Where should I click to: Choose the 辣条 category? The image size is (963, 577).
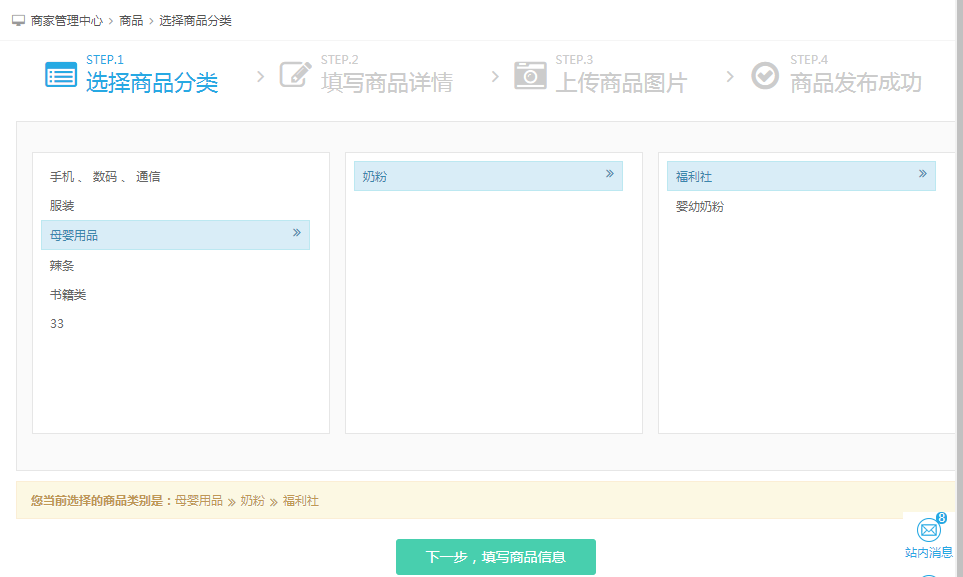coord(62,266)
